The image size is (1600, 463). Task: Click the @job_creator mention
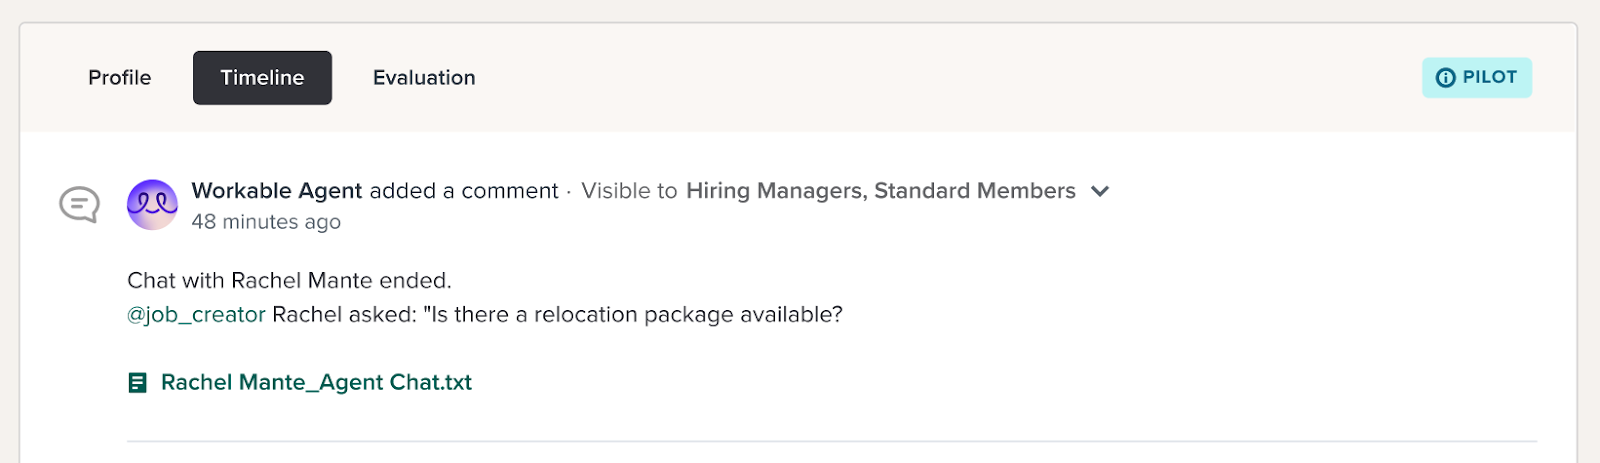click(196, 315)
